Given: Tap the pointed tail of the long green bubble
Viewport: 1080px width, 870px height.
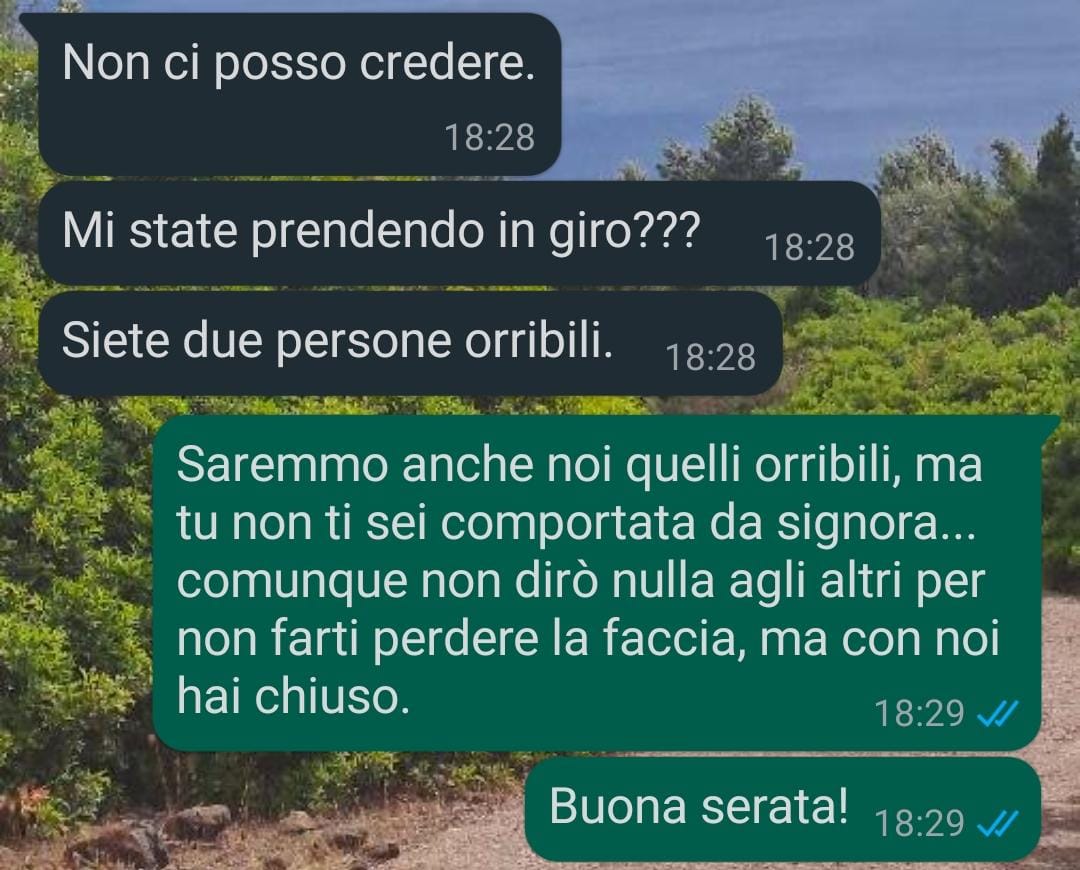Looking at the screenshot, I should [x=1050, y=422].
